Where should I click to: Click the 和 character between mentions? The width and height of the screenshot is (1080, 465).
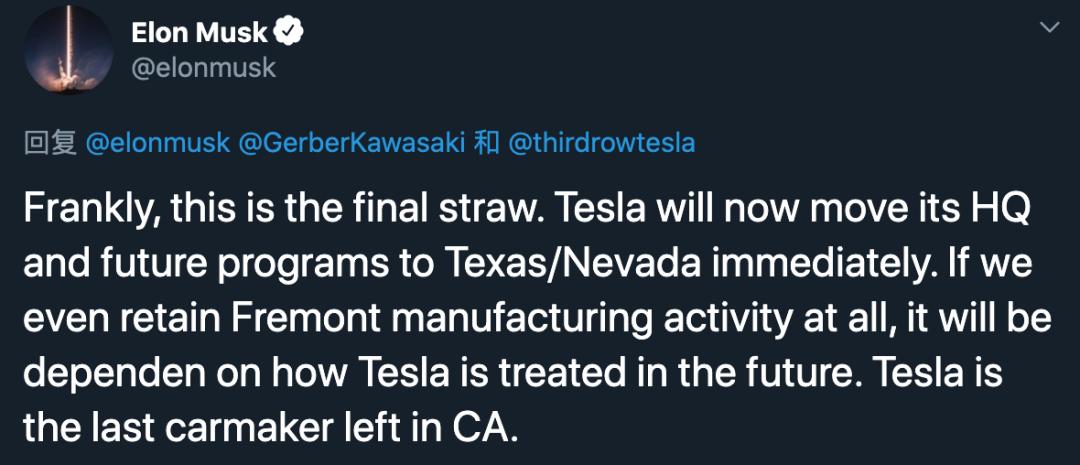click(488, 143)
